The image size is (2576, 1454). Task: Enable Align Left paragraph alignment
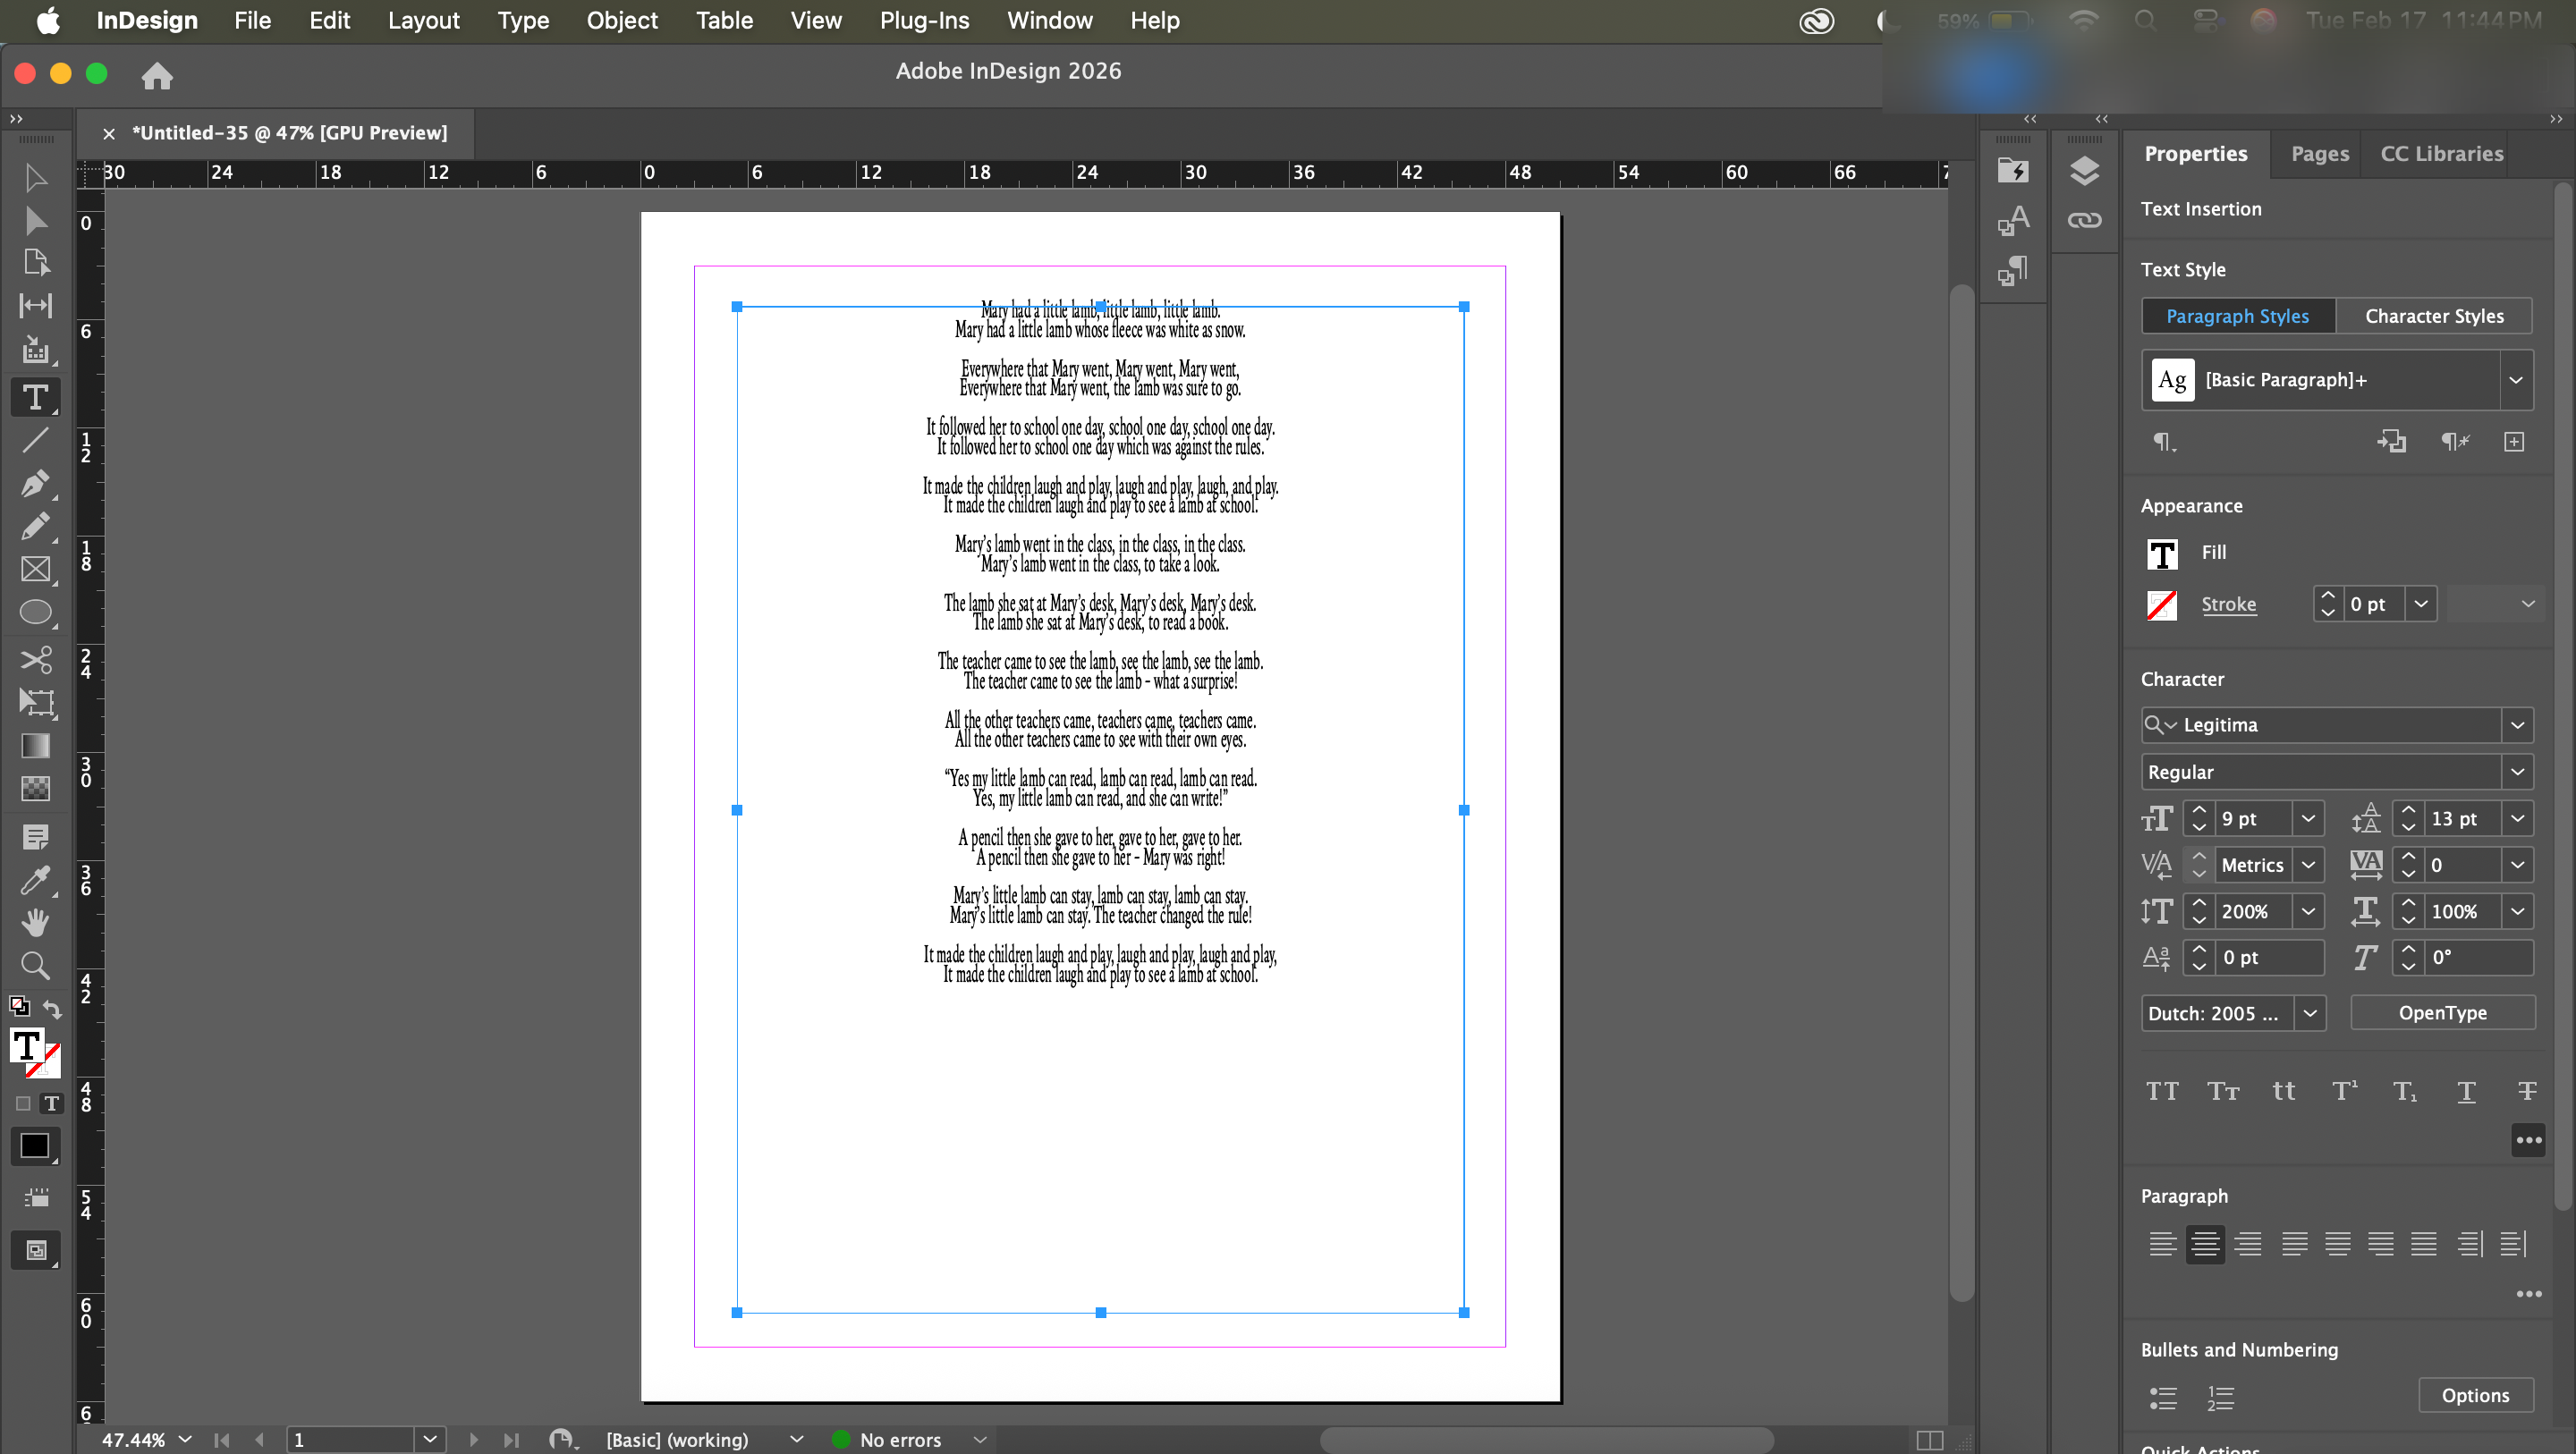pos(2162,1244)
